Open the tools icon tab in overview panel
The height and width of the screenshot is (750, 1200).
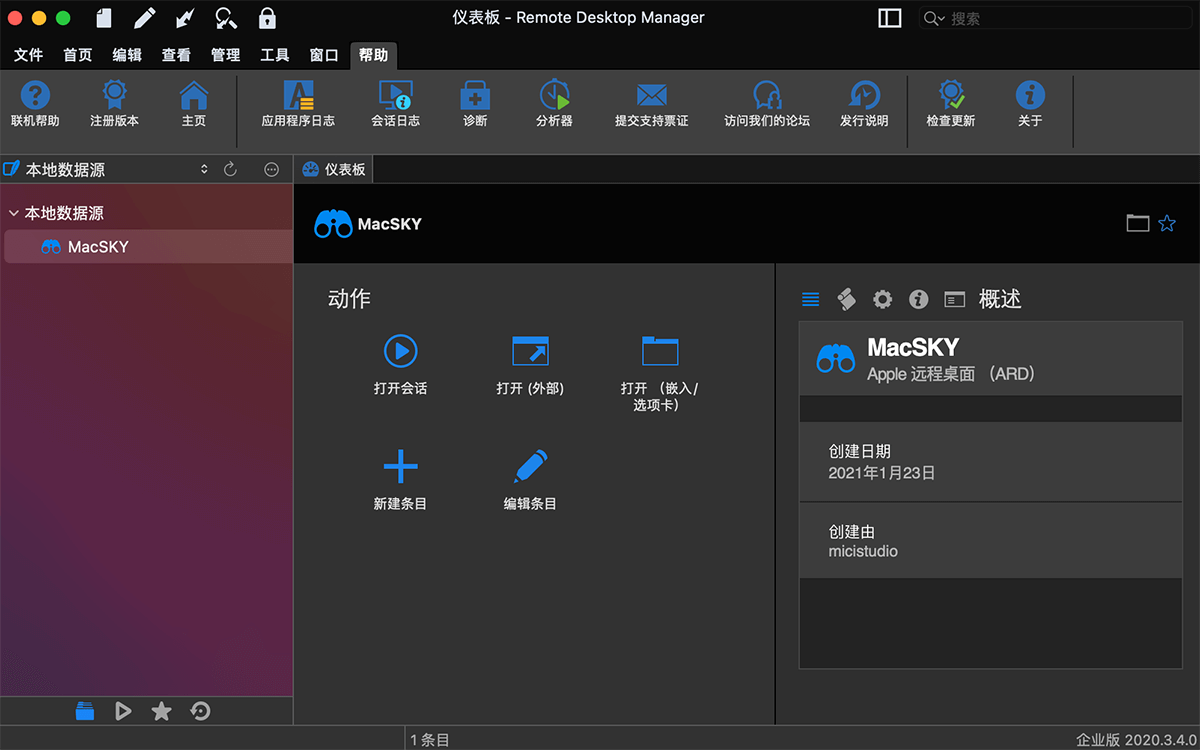[x=846, y=299]
